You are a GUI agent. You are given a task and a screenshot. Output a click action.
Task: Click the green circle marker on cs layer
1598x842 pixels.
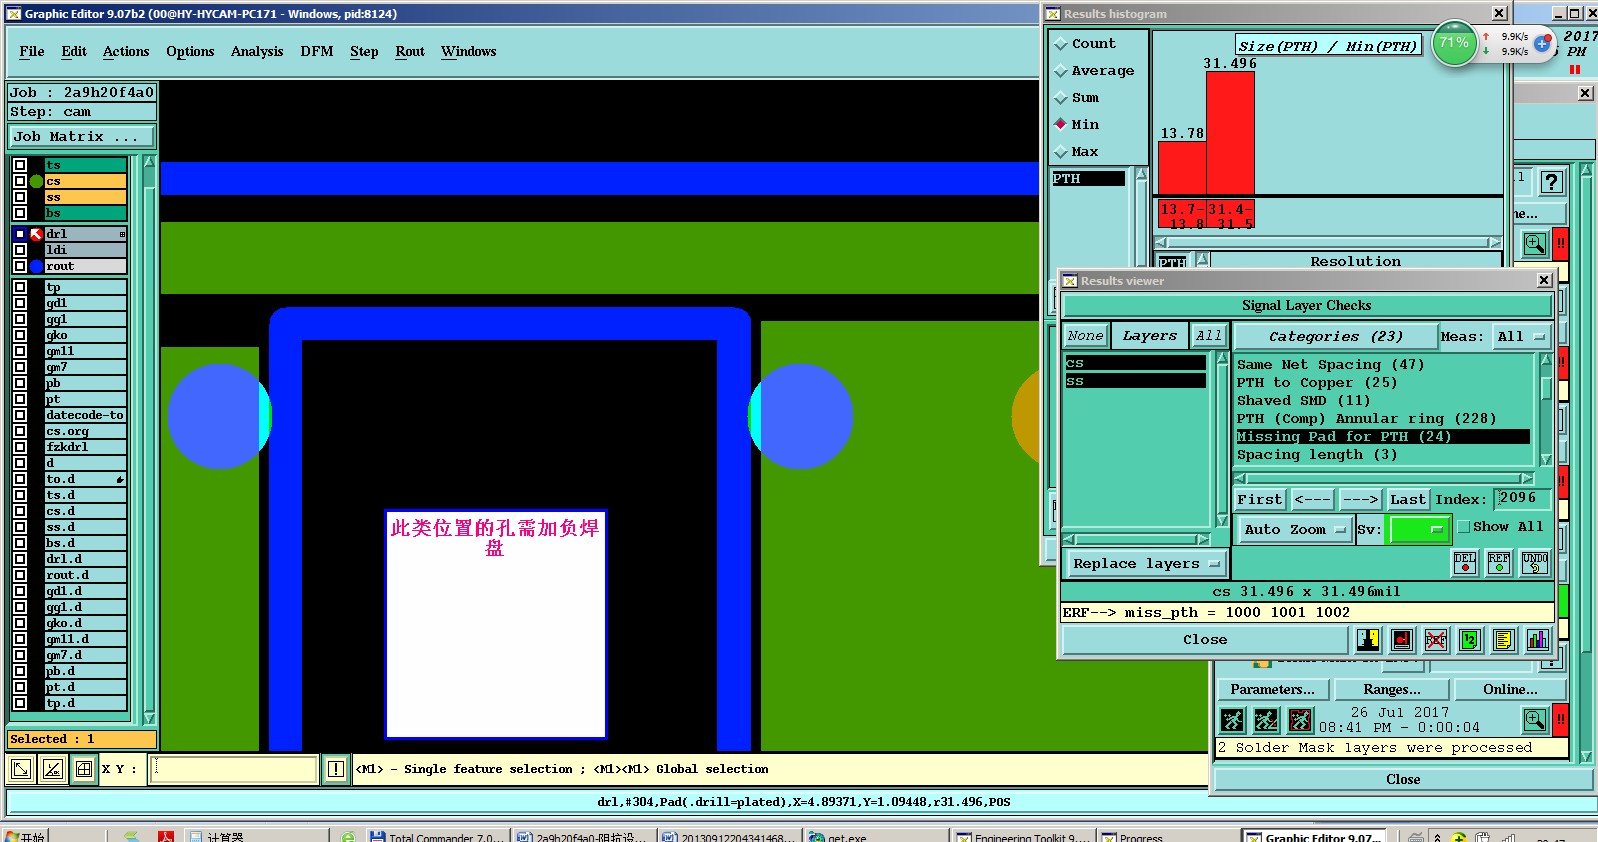[x=36, y=181]
